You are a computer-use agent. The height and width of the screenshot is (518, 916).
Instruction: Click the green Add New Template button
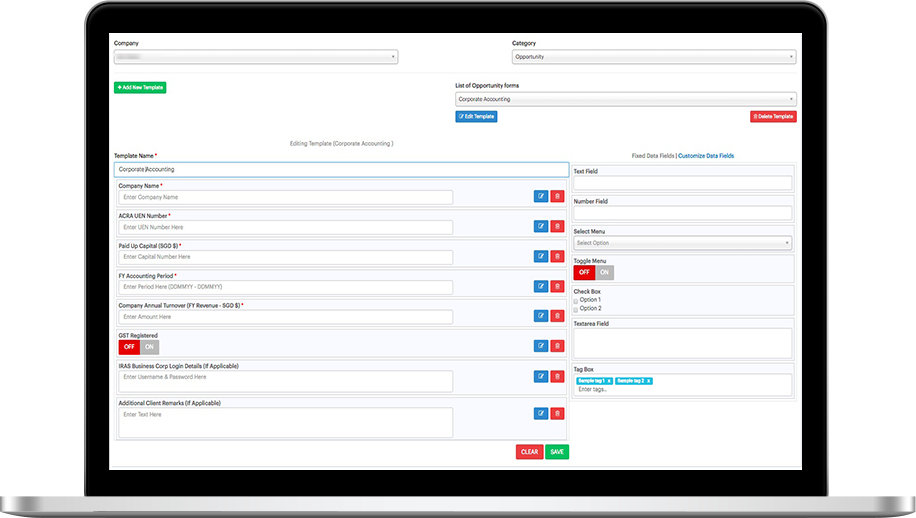click(x=140, y=88)
